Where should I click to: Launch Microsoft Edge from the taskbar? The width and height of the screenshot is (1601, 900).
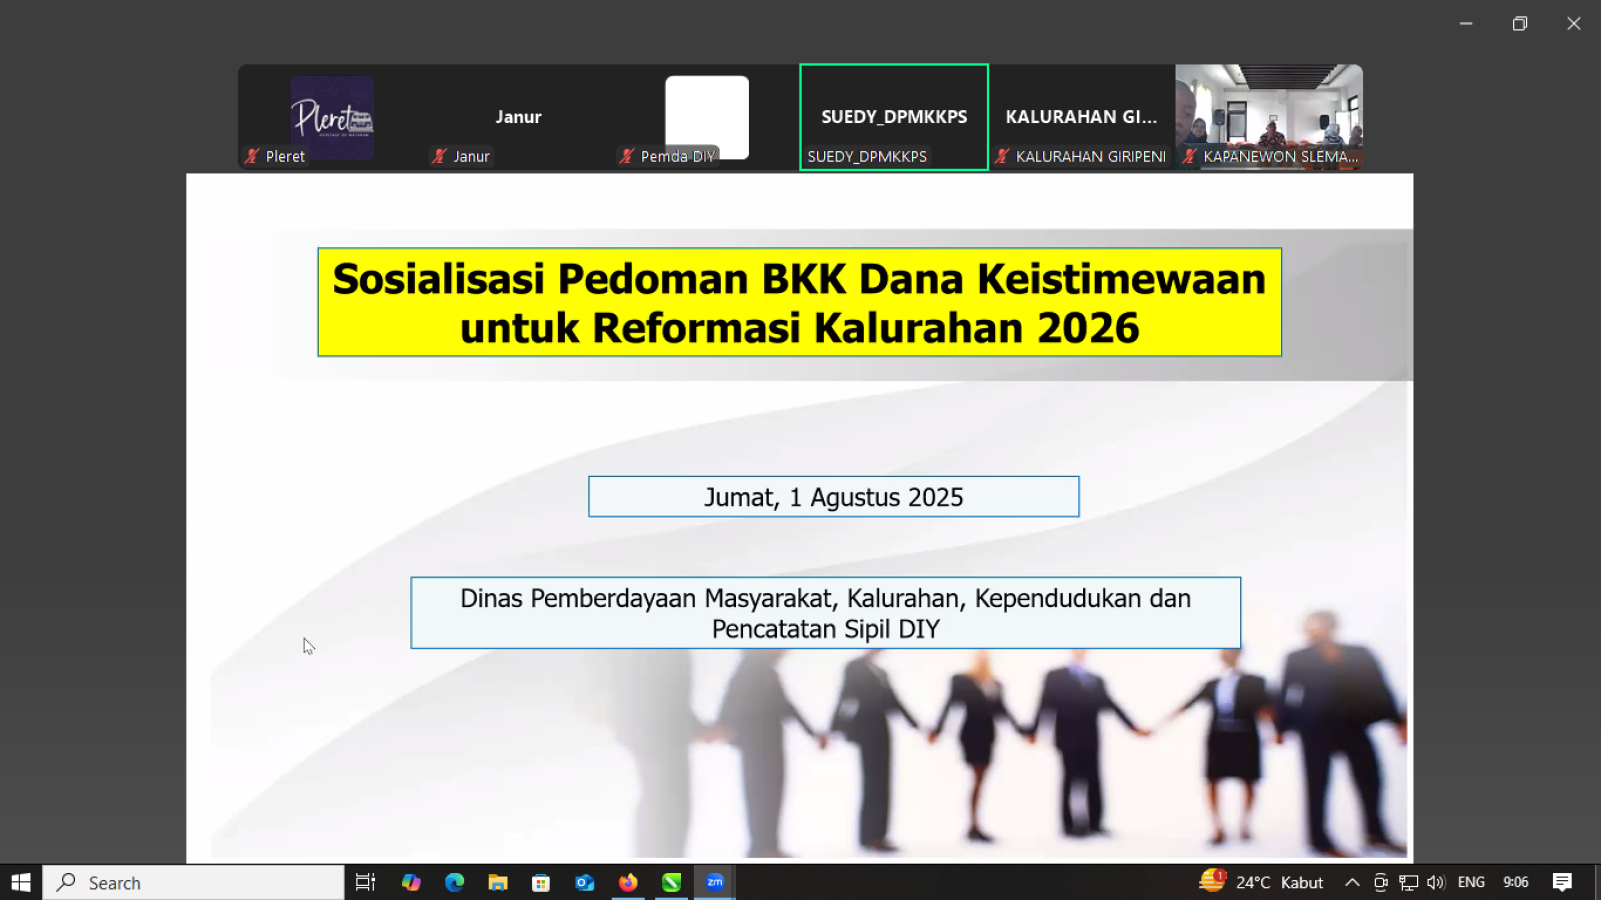tap(455, 882)
